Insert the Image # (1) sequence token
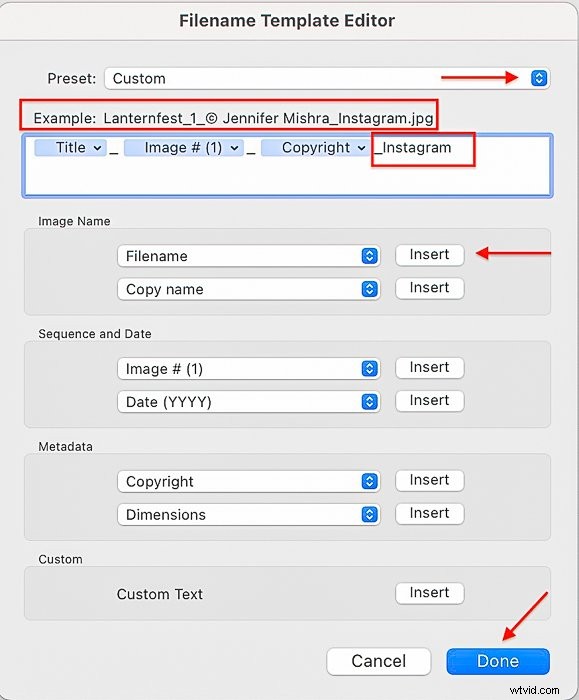Image resolution: width=579 pixels, height=700 pixels. click(x=429, y=368)
